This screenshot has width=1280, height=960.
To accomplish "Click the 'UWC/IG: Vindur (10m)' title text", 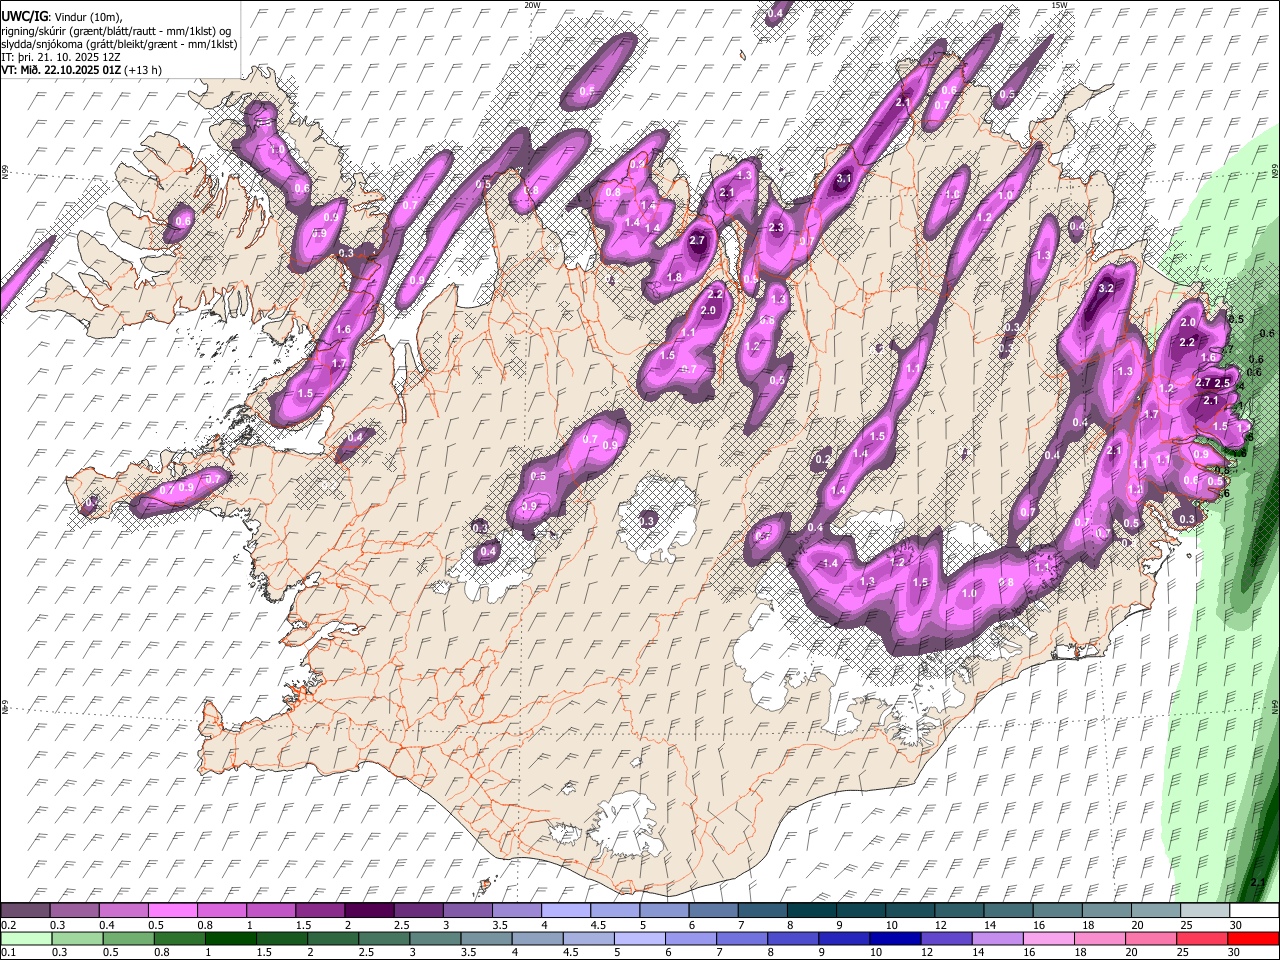I will (61, 17).
